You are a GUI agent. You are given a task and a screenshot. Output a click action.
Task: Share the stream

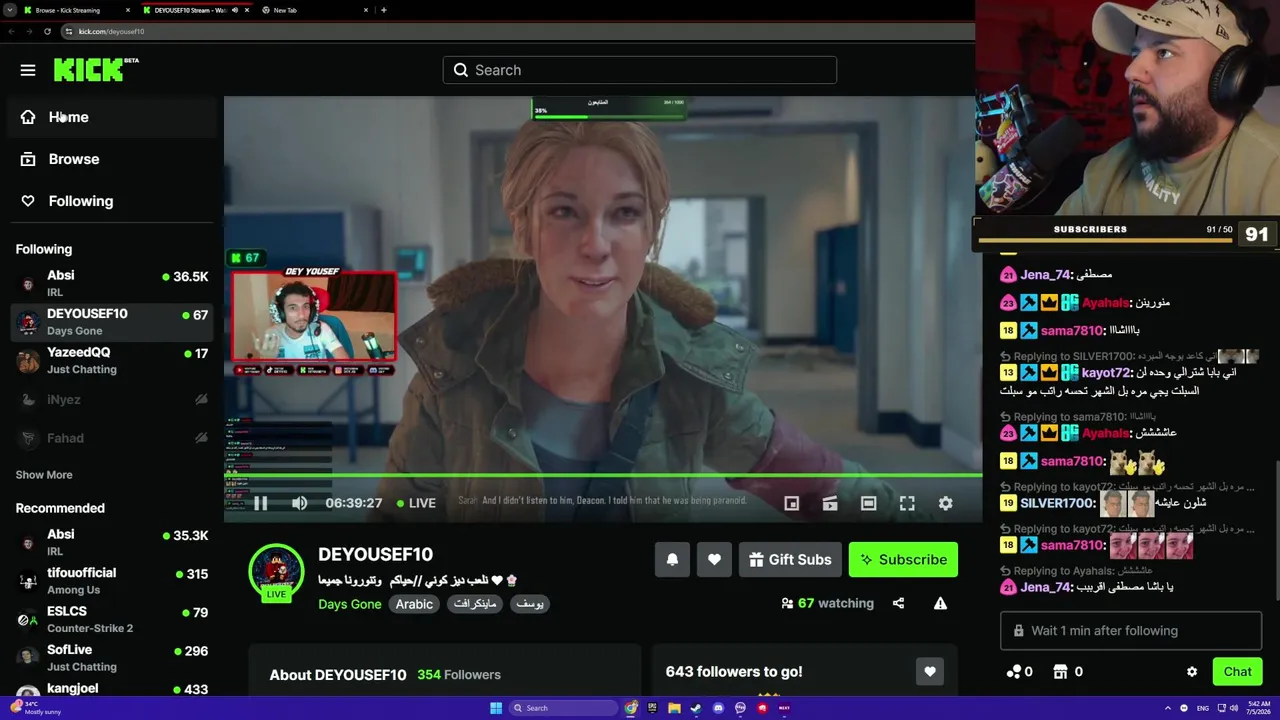(x=898, y=603)
